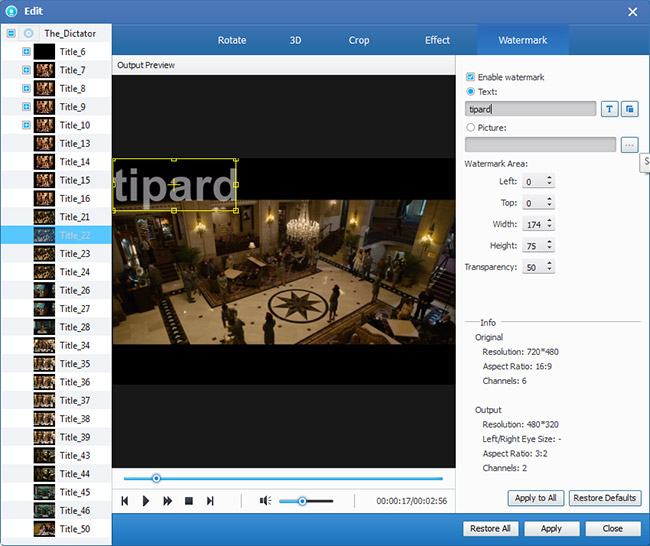Click the Close button at bottom
Viewport: 650px width, 546px height.
tap(613, 529)
